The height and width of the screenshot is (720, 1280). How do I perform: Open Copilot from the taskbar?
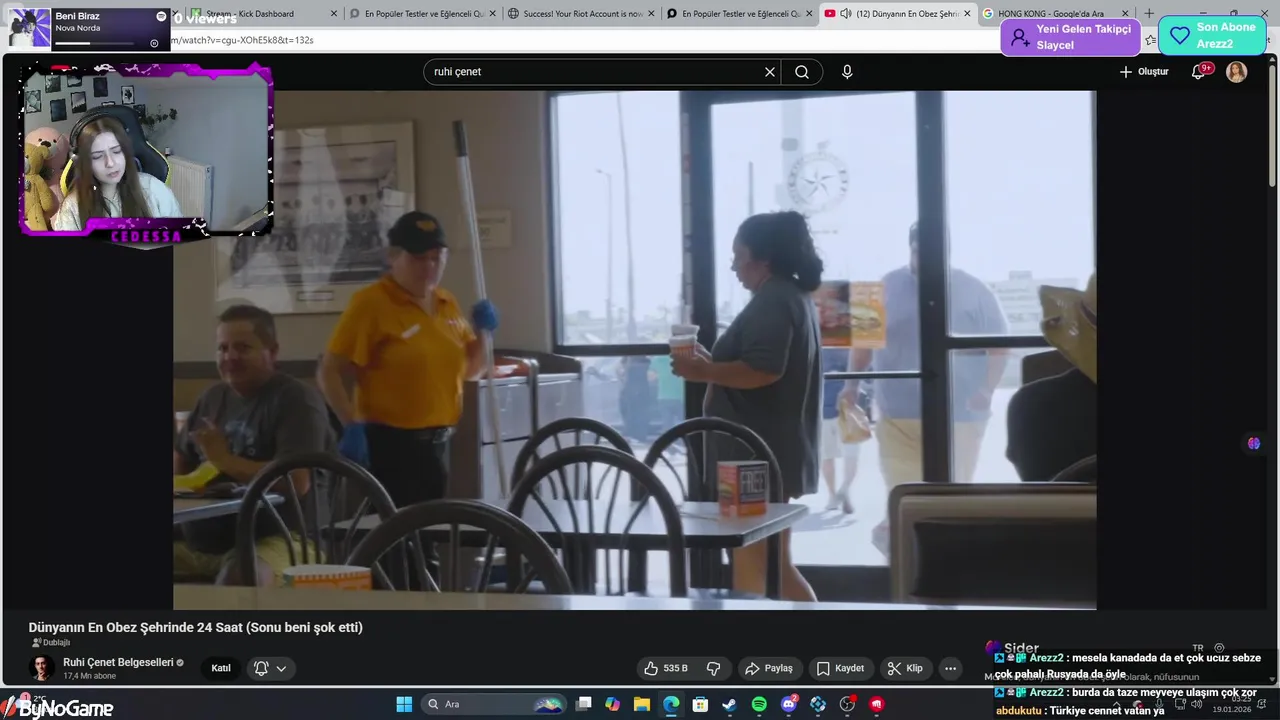[612, 704]
